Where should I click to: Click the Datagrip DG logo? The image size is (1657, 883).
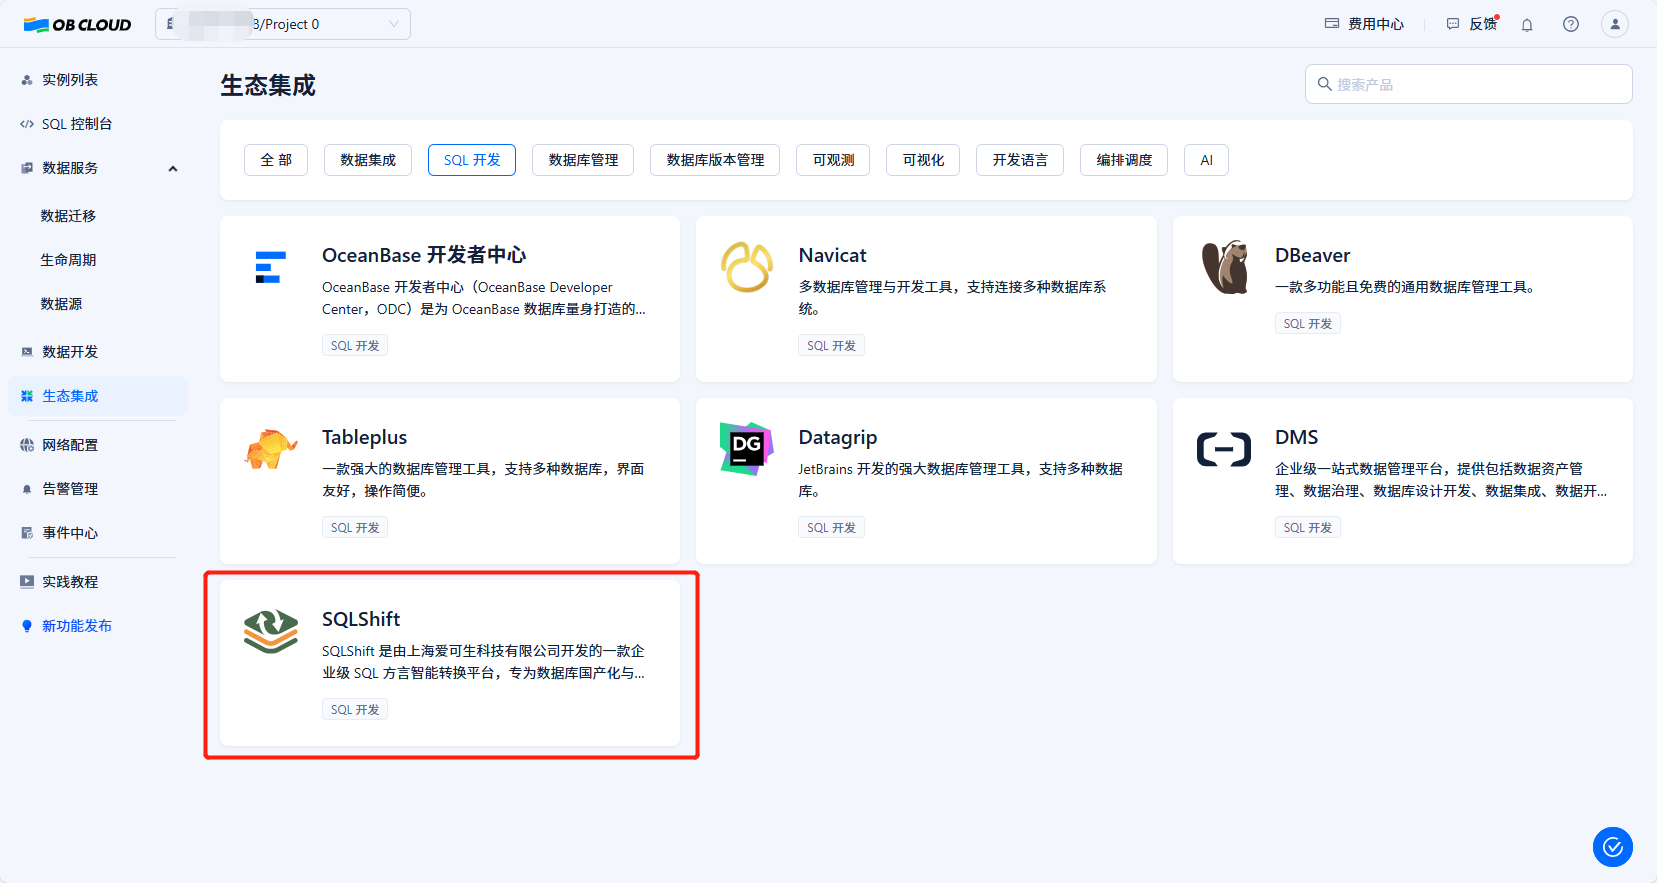coord(747,449)
